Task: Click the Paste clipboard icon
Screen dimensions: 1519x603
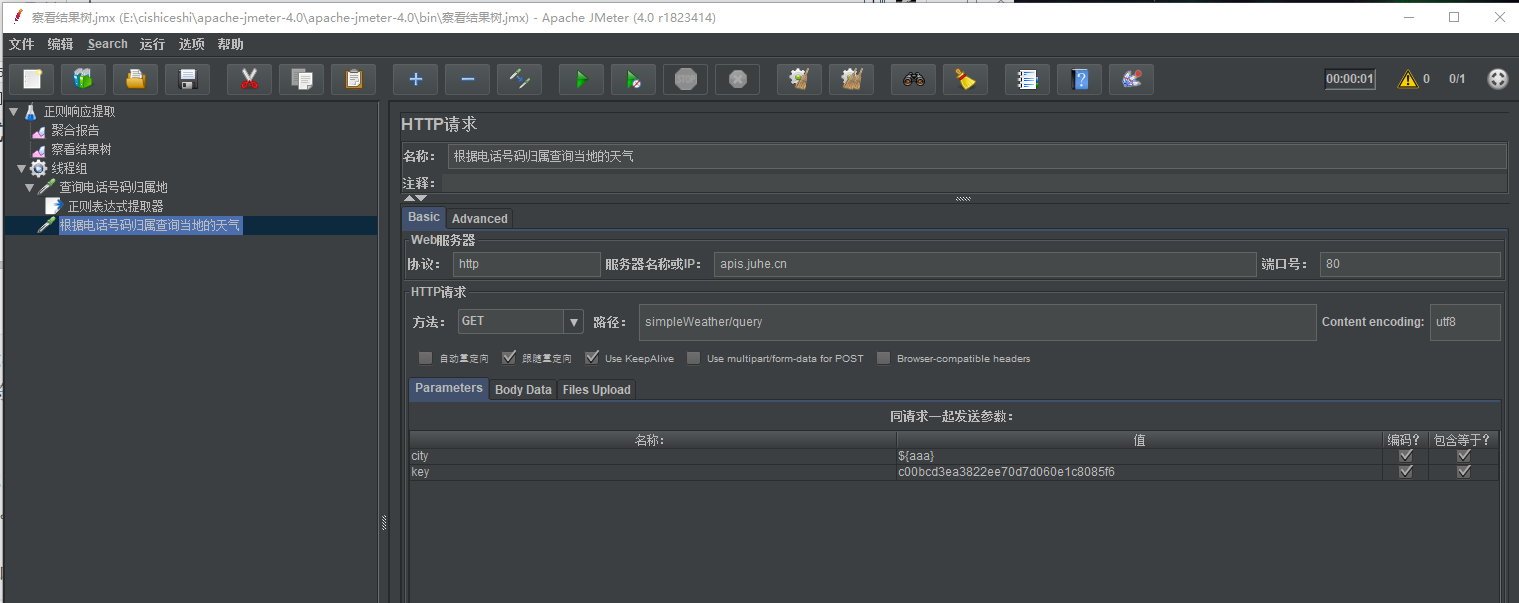Action: (353, 79)
